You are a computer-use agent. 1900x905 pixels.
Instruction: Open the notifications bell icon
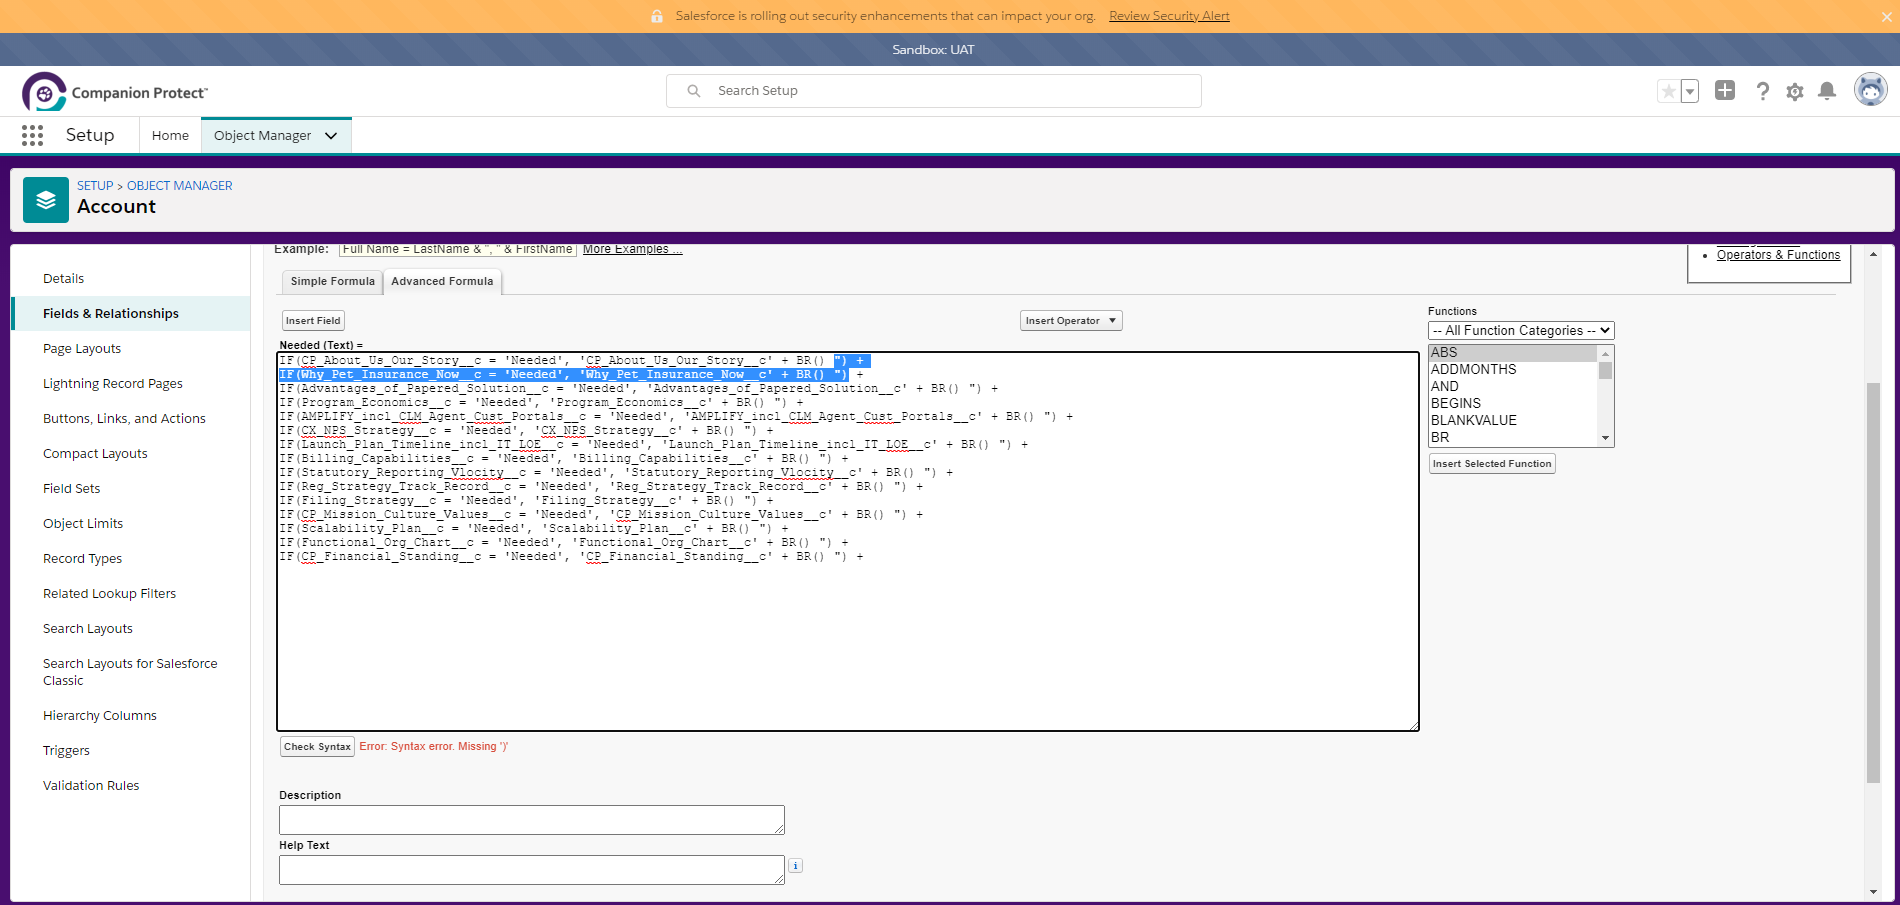pyautogui.click(x=1827, y=91)
